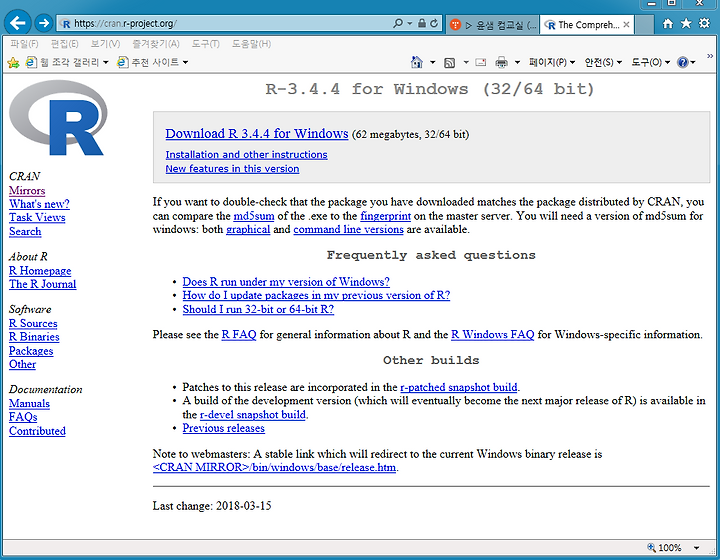Click the Print icon in command bar
The image size is (720, 560).
pos(501,62)
